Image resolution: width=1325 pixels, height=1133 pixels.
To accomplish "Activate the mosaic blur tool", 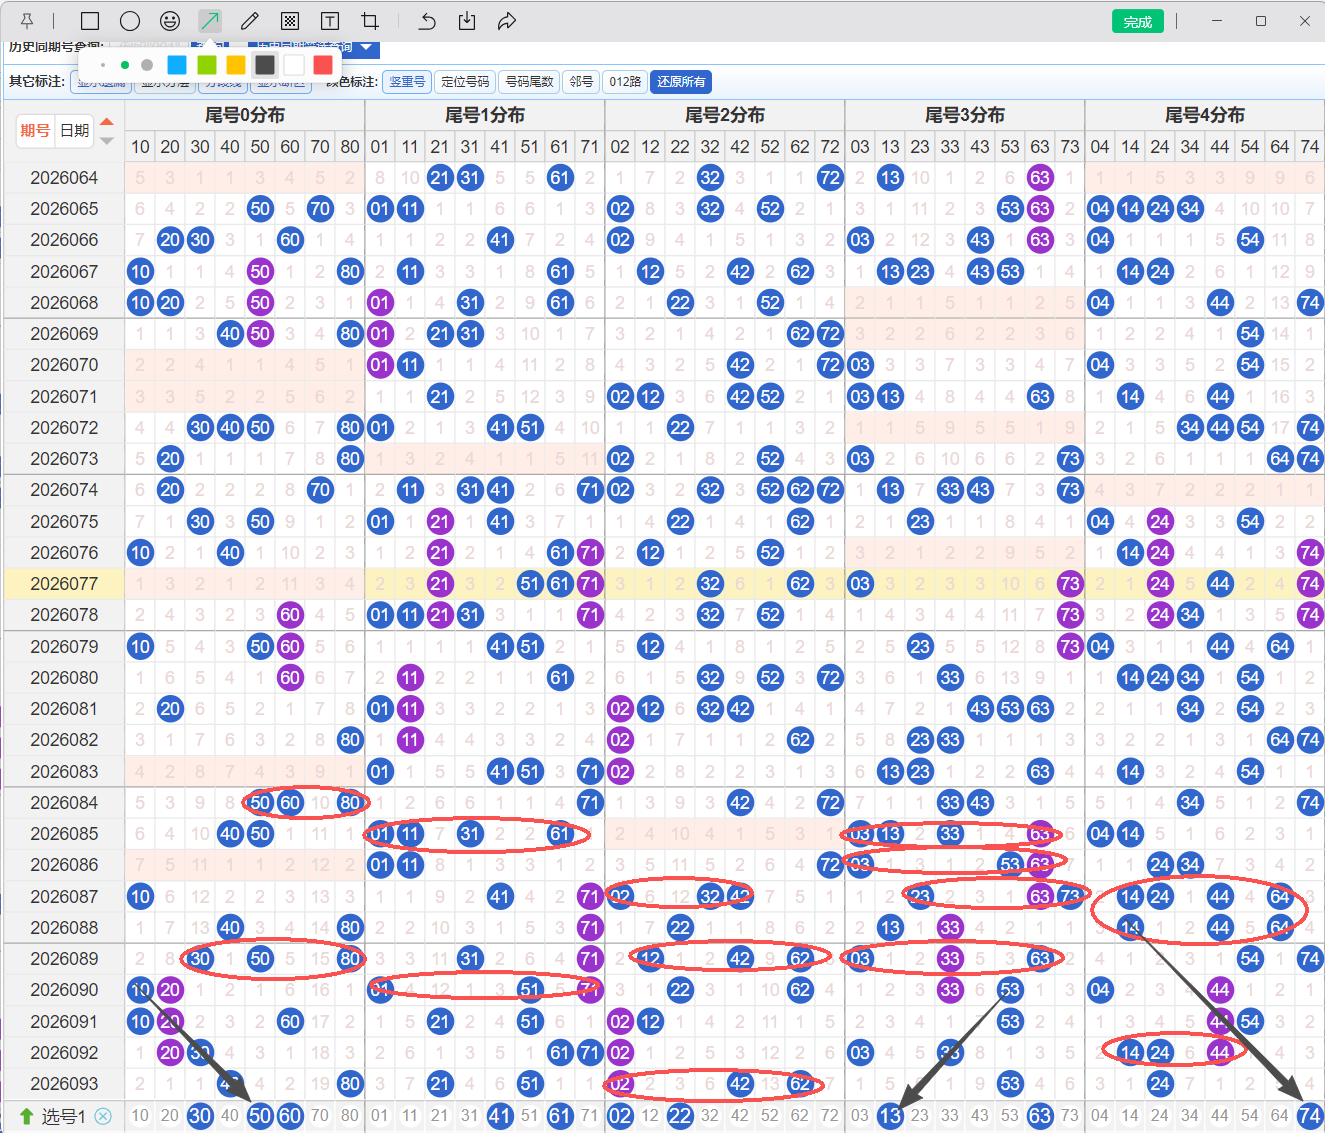I will (x=290, y=21).
